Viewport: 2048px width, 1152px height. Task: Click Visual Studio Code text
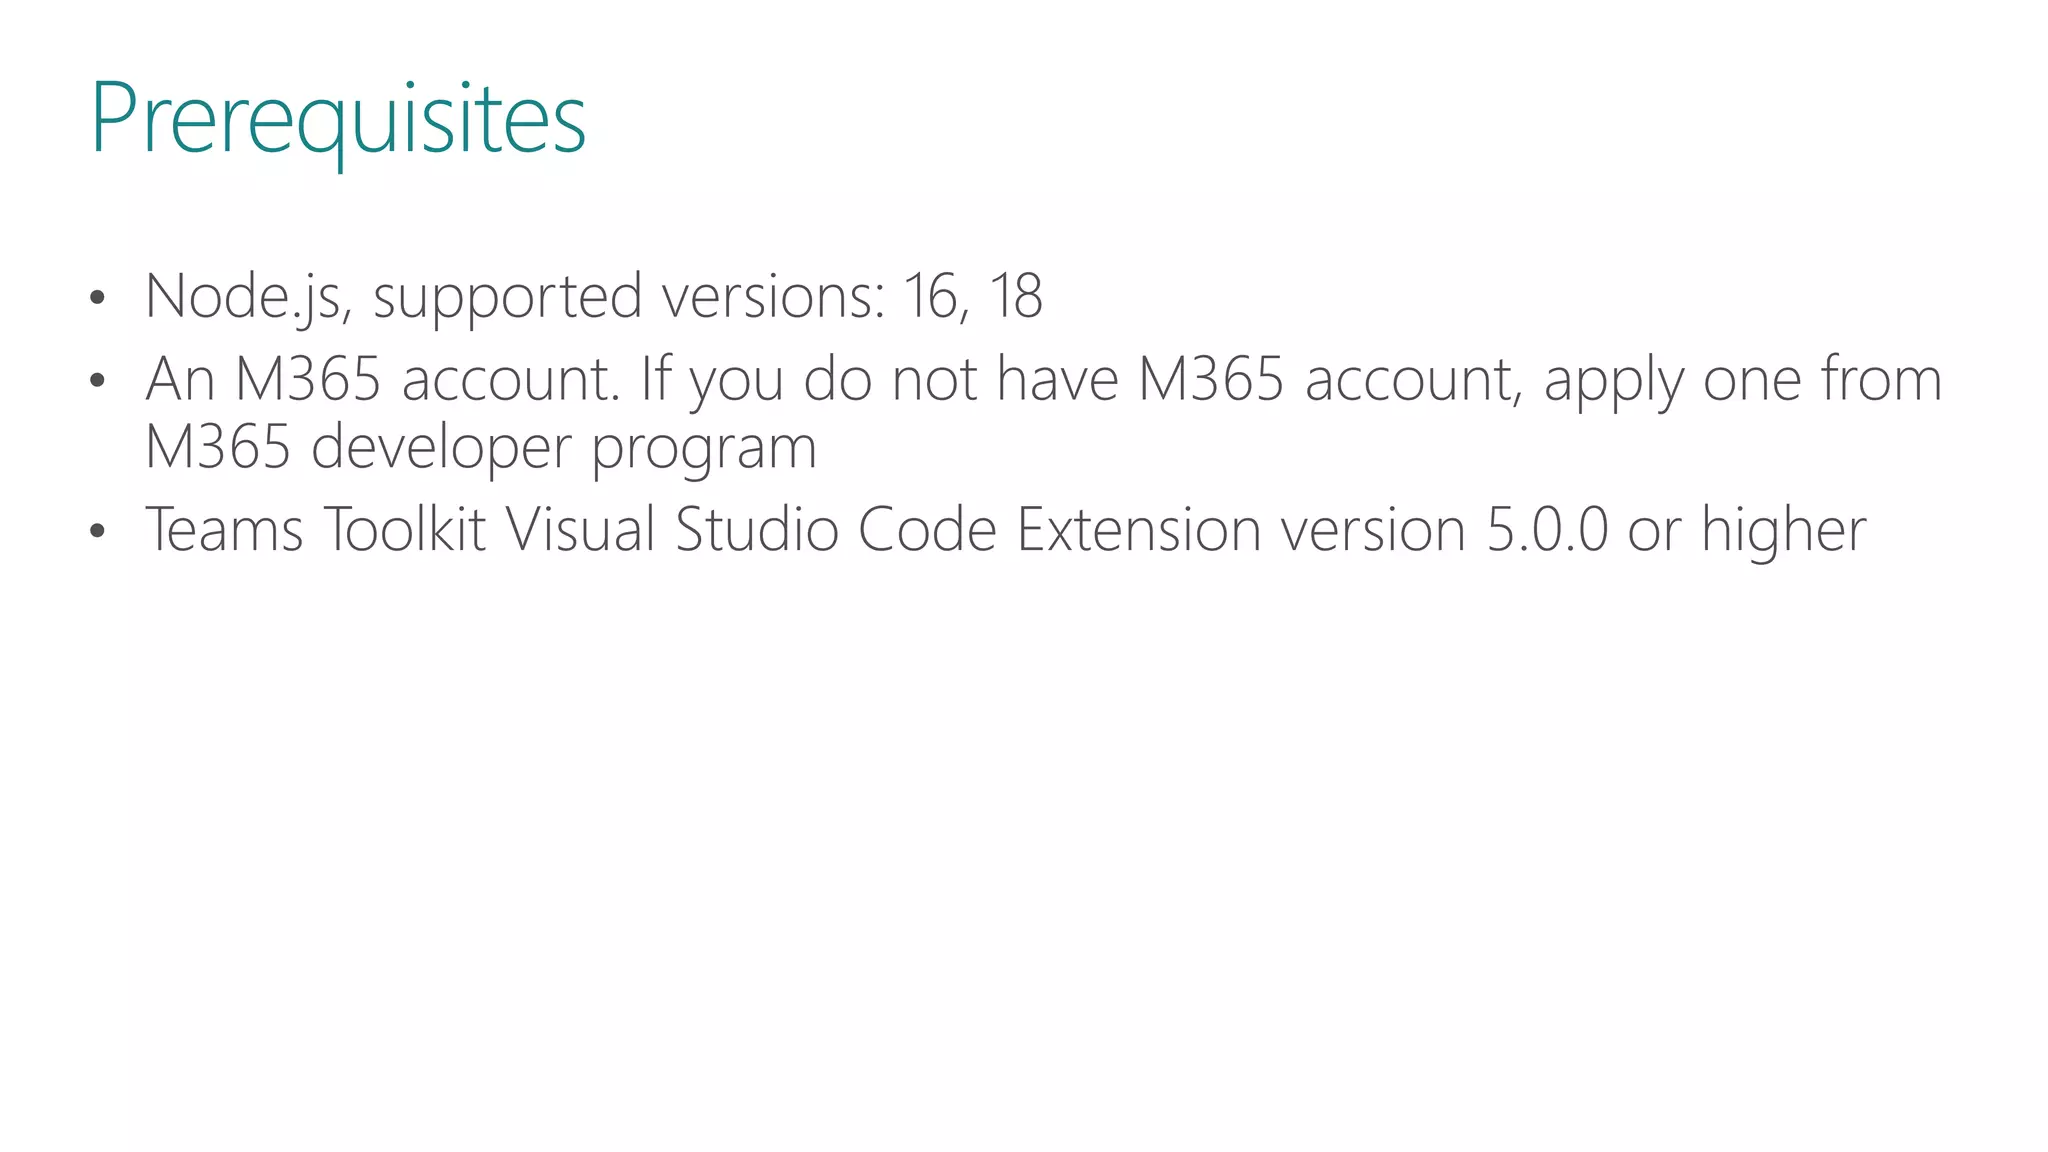(751, 530)
